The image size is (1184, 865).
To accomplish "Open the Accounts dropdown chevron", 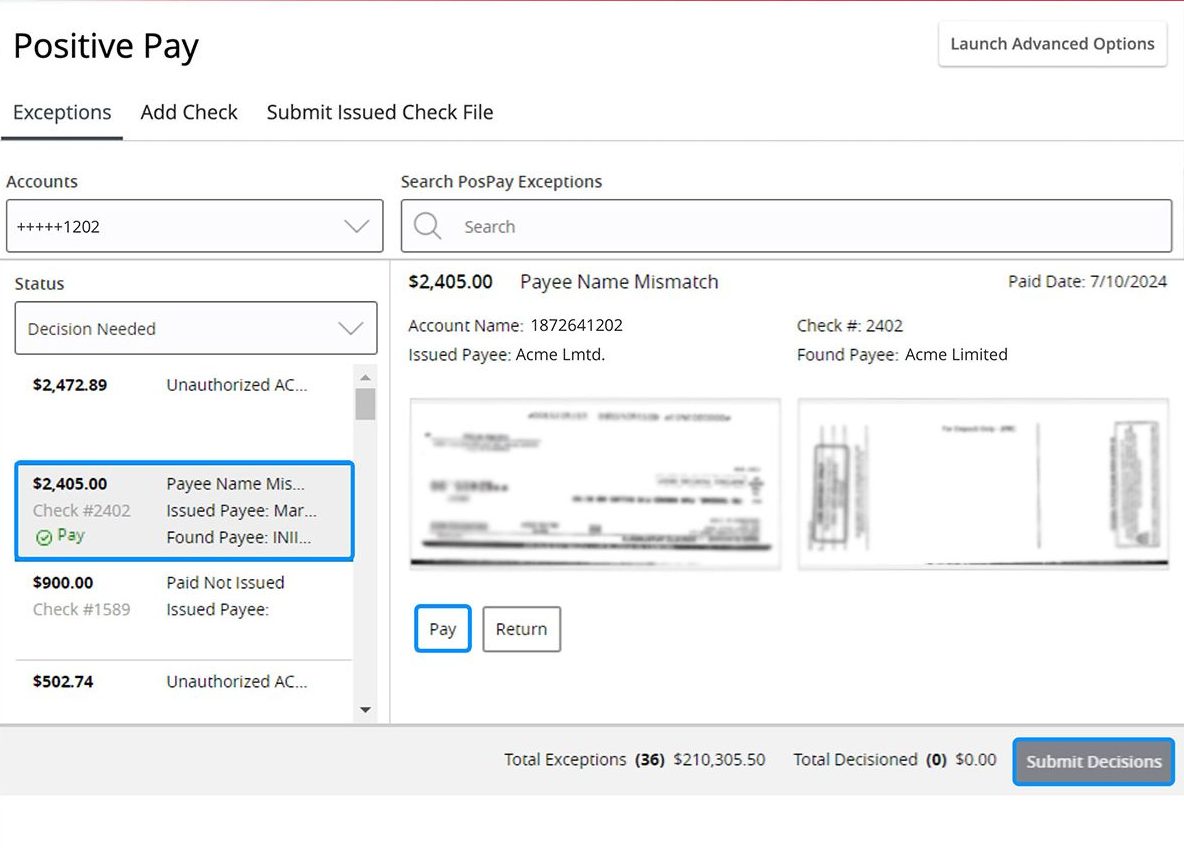I will point(356,226).
